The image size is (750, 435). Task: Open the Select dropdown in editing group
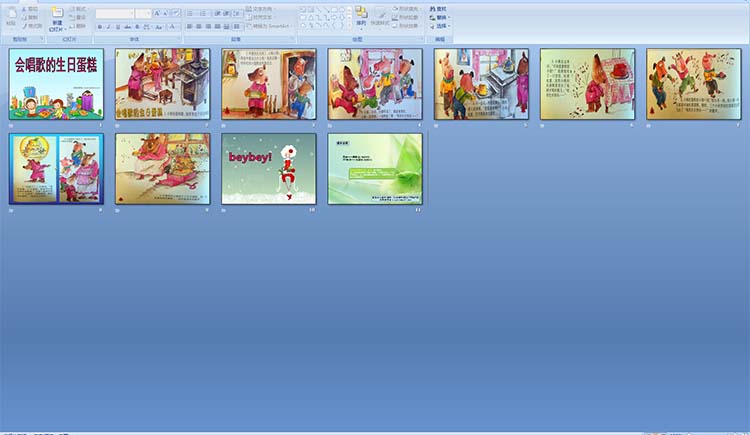pyautogui.click(x=440, y=26)
